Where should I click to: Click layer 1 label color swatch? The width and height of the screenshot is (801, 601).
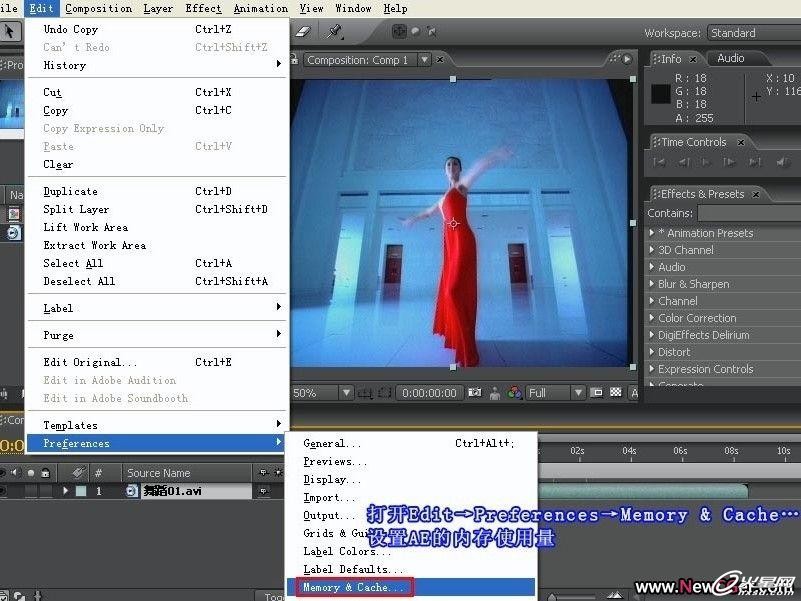[x=81, y=491]
